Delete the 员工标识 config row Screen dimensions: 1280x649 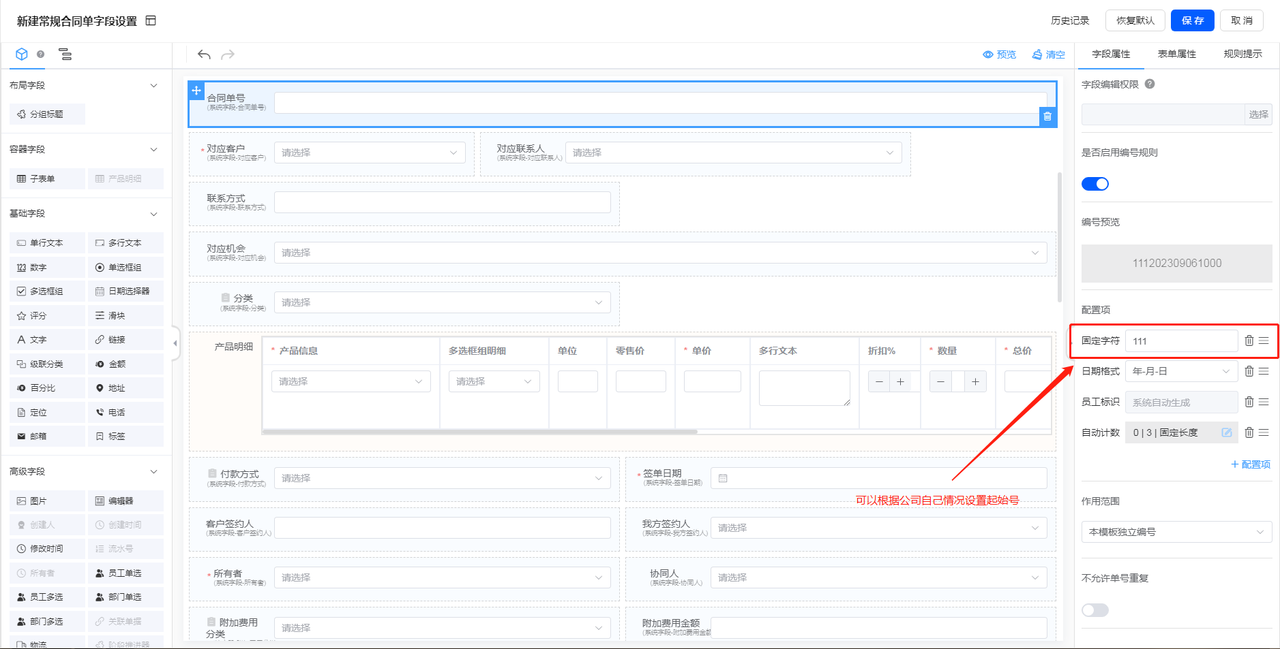(1249, 402)
